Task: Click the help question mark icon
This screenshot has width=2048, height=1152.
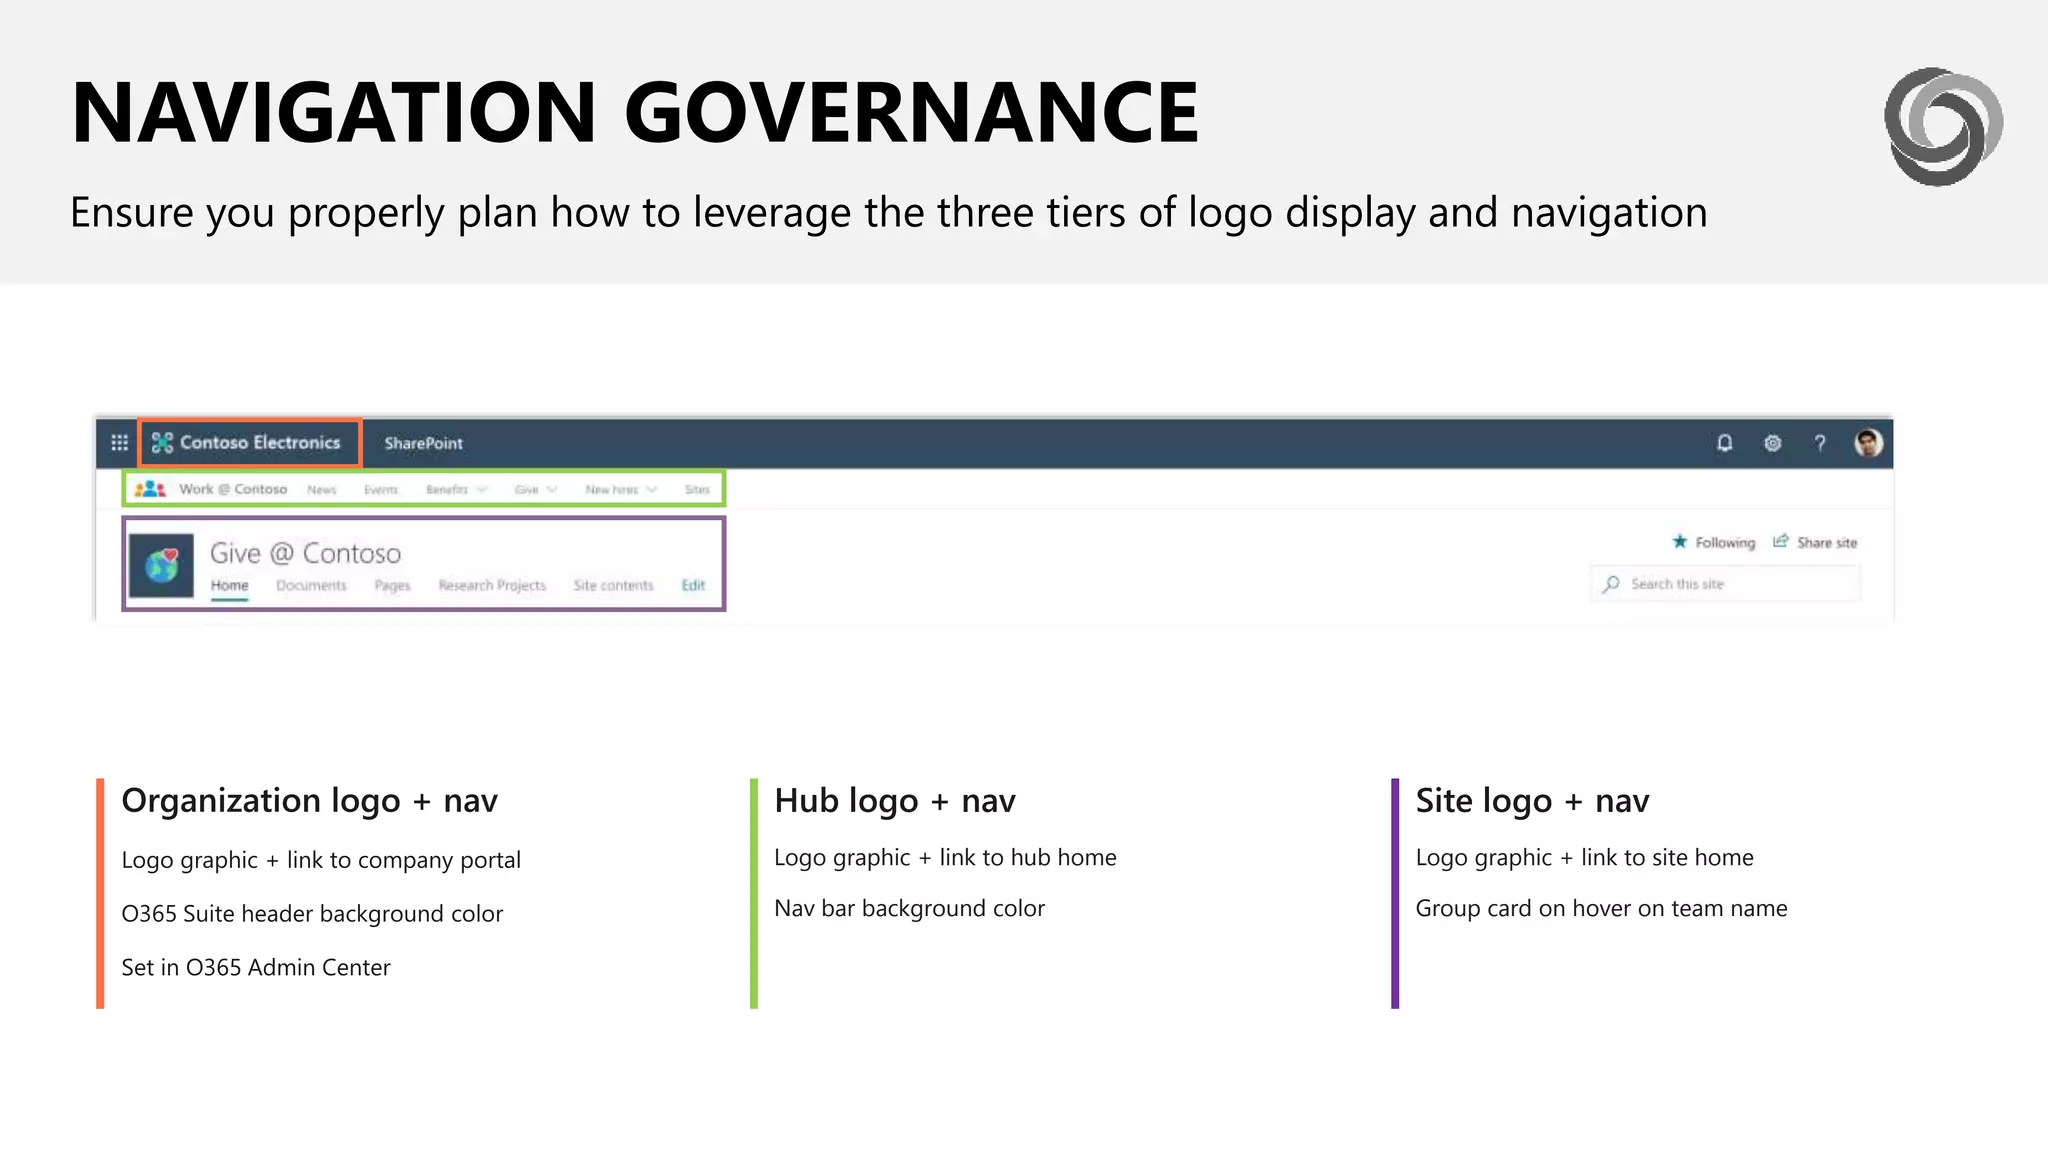Action: [1820, 443]
